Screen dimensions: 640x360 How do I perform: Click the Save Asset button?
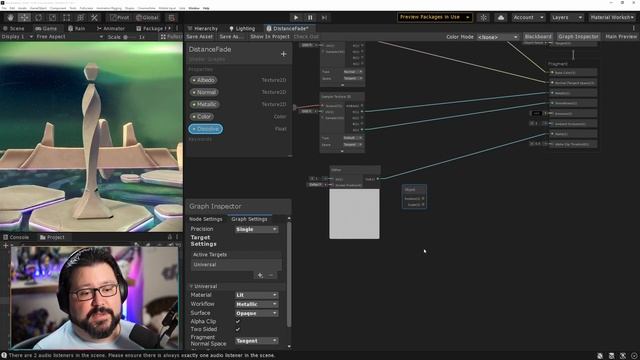coord(200,37)
